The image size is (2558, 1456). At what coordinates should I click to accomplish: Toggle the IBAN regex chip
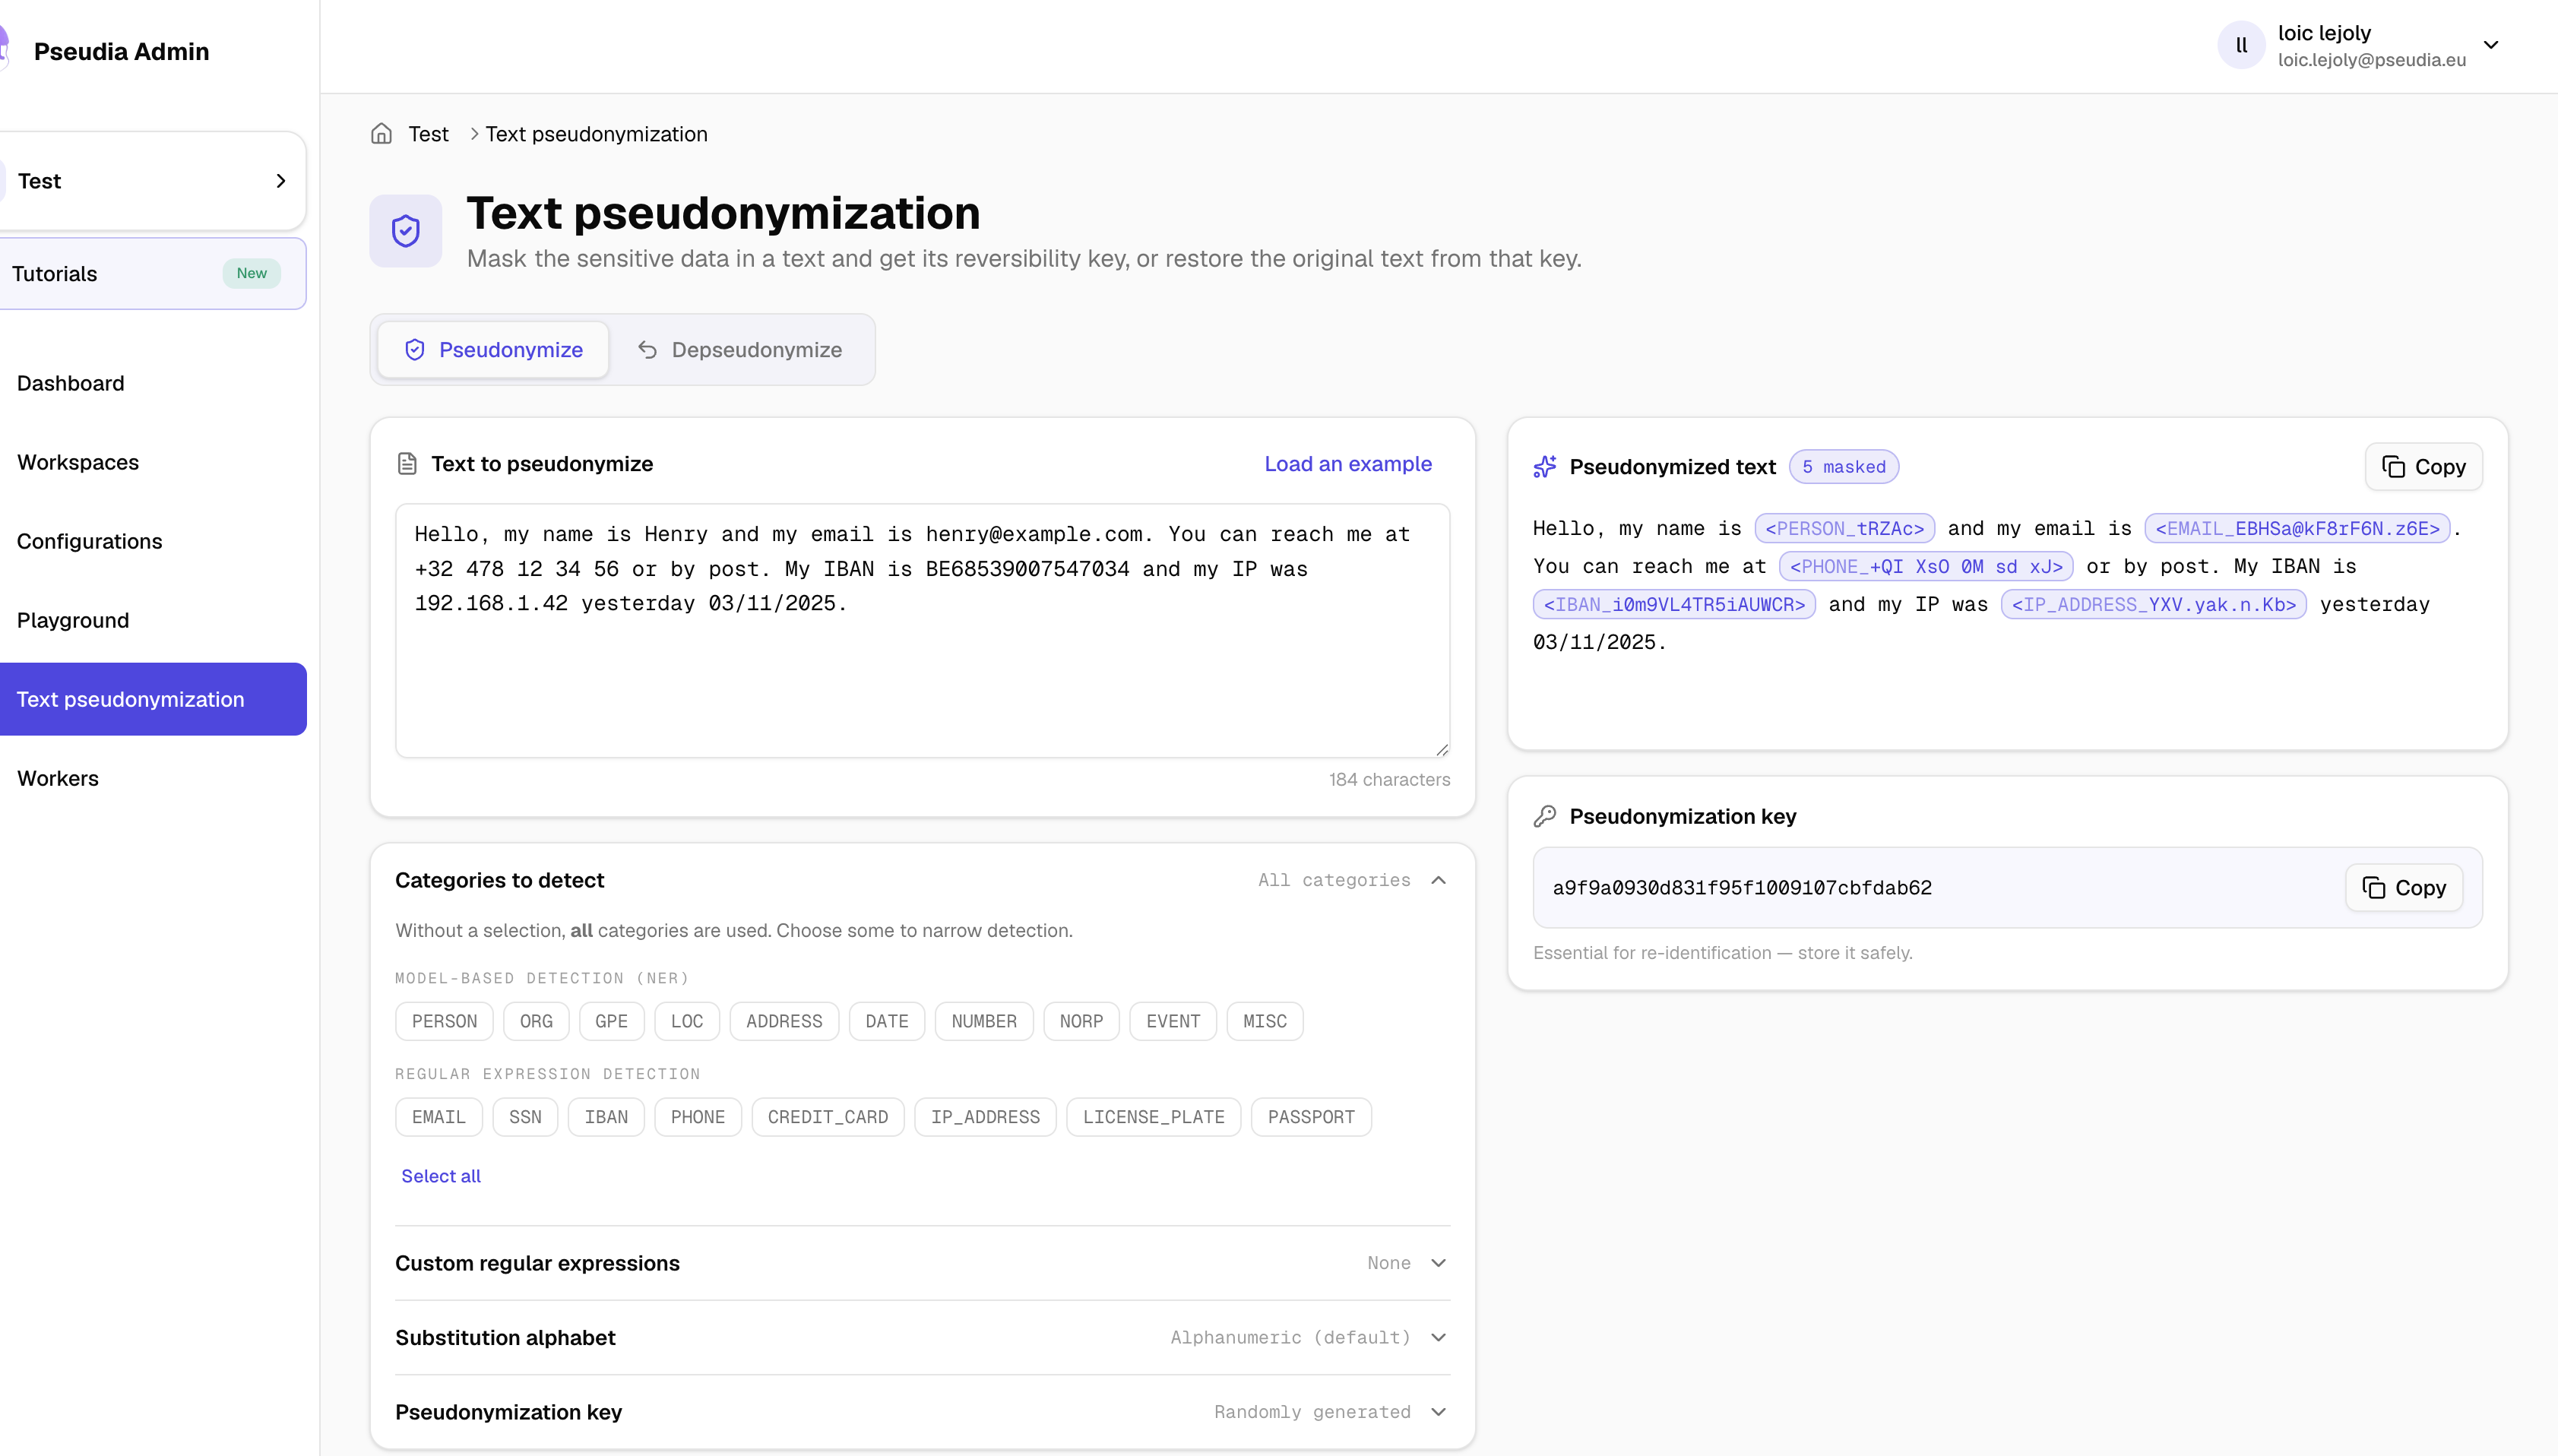tap(606, 1117)
